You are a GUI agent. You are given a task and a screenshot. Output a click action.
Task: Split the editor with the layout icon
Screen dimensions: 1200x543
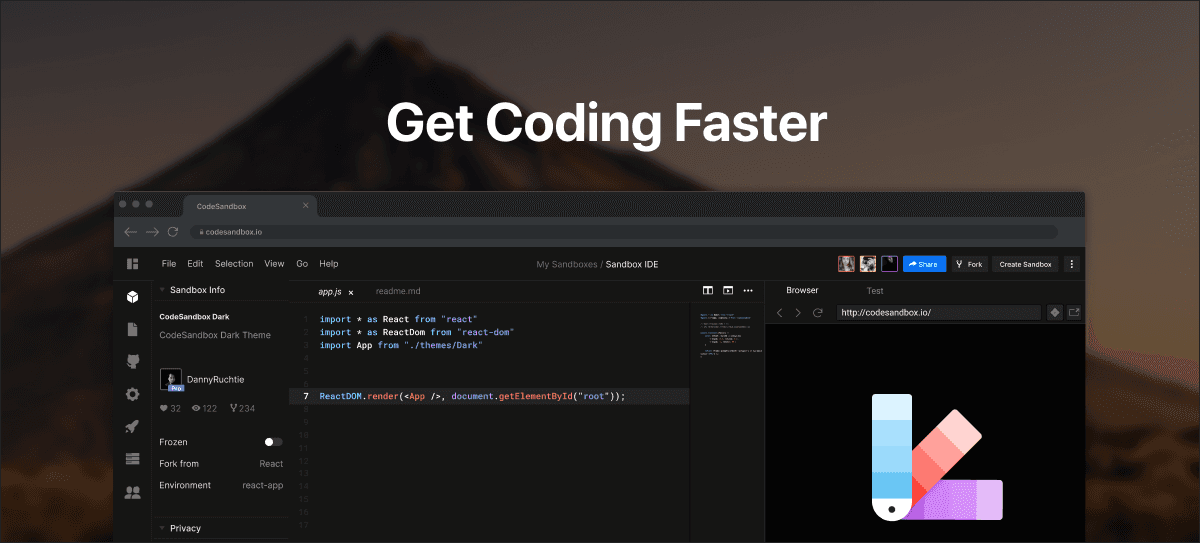pos(708,291)
